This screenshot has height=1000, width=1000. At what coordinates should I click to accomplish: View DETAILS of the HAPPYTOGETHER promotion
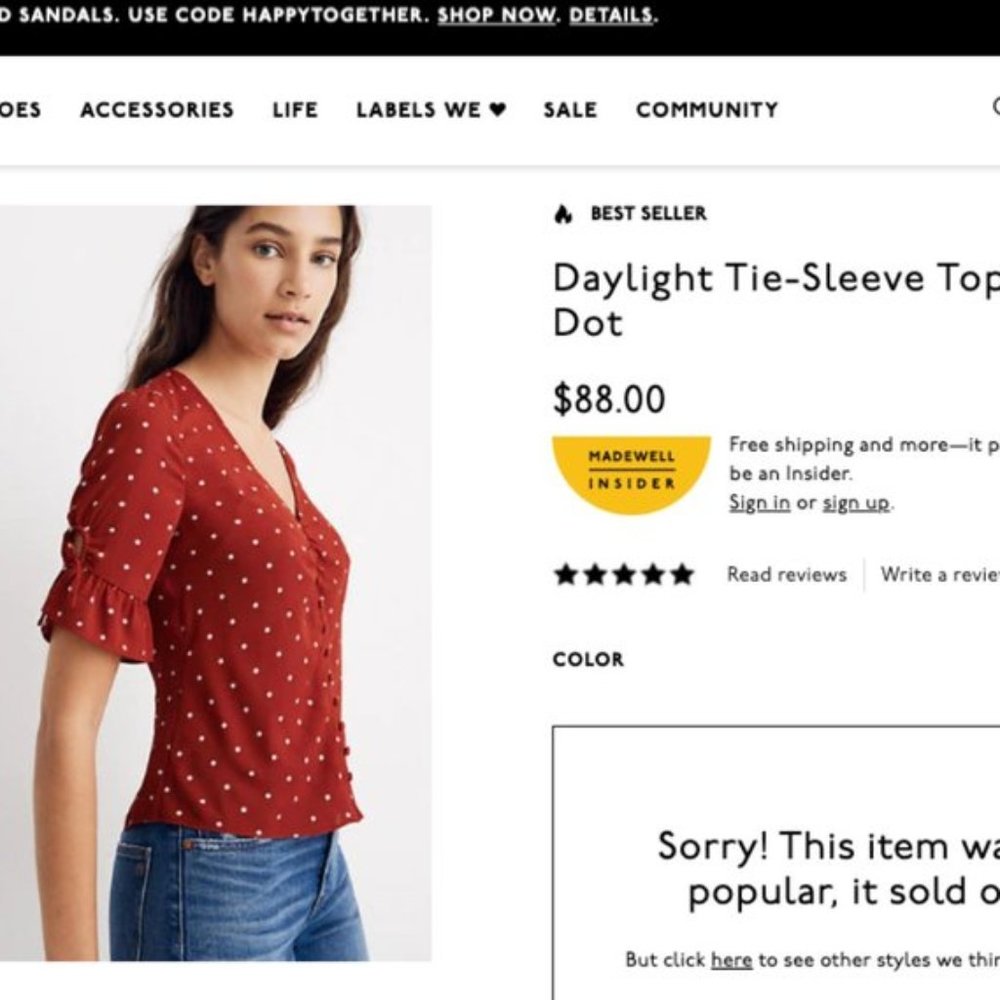[x=611, y=15]
